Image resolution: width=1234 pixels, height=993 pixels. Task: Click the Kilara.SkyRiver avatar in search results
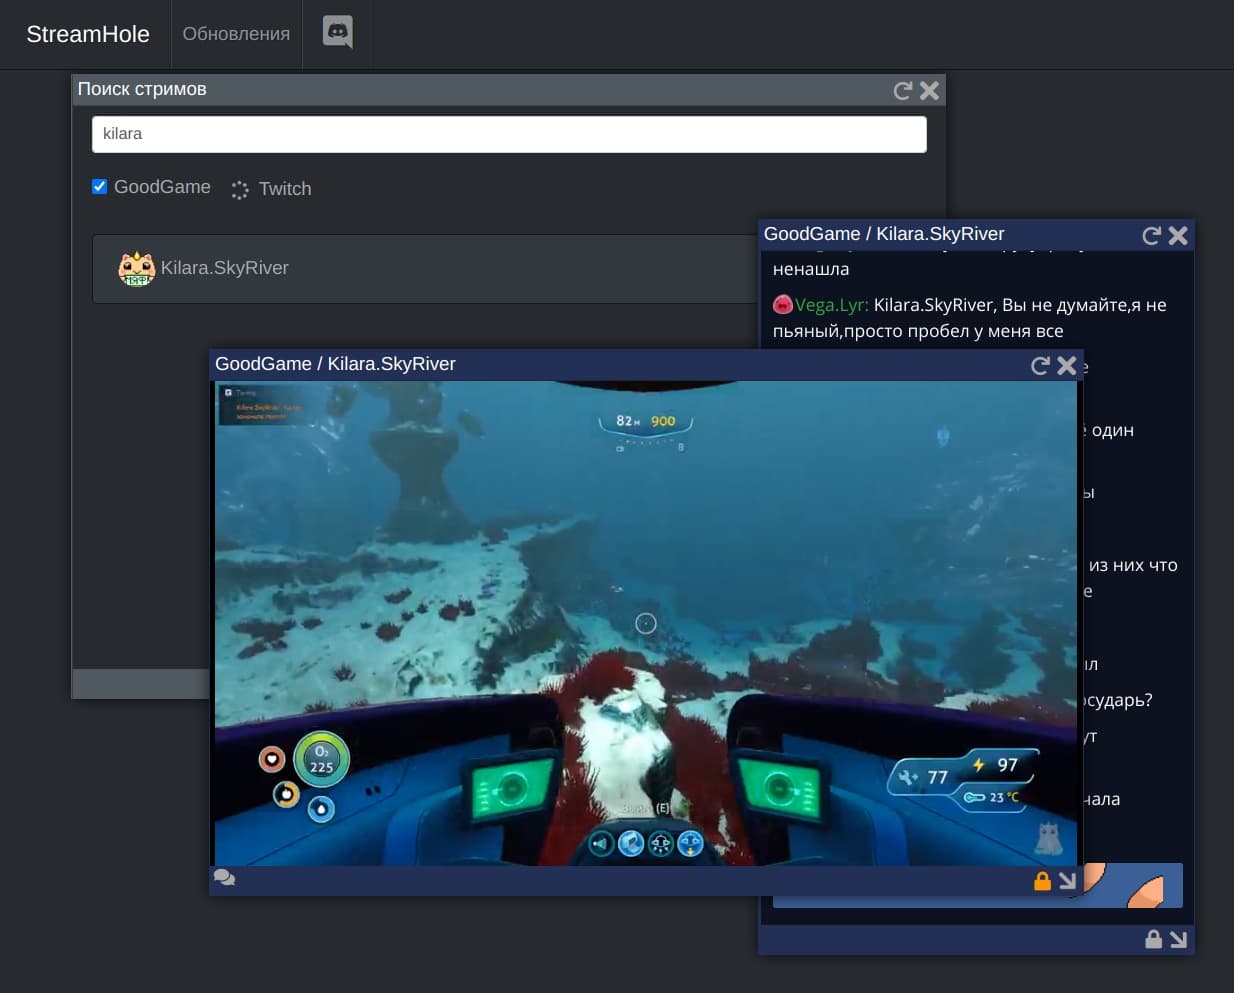(137, 268)
